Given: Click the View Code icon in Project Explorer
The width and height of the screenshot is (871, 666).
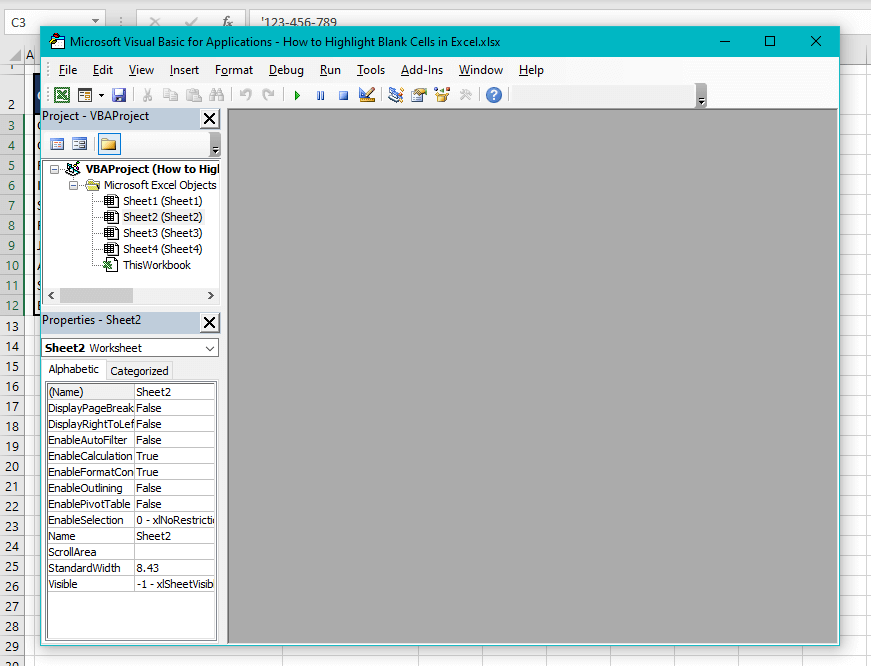Looking at the screenshot, I should 57,143.
